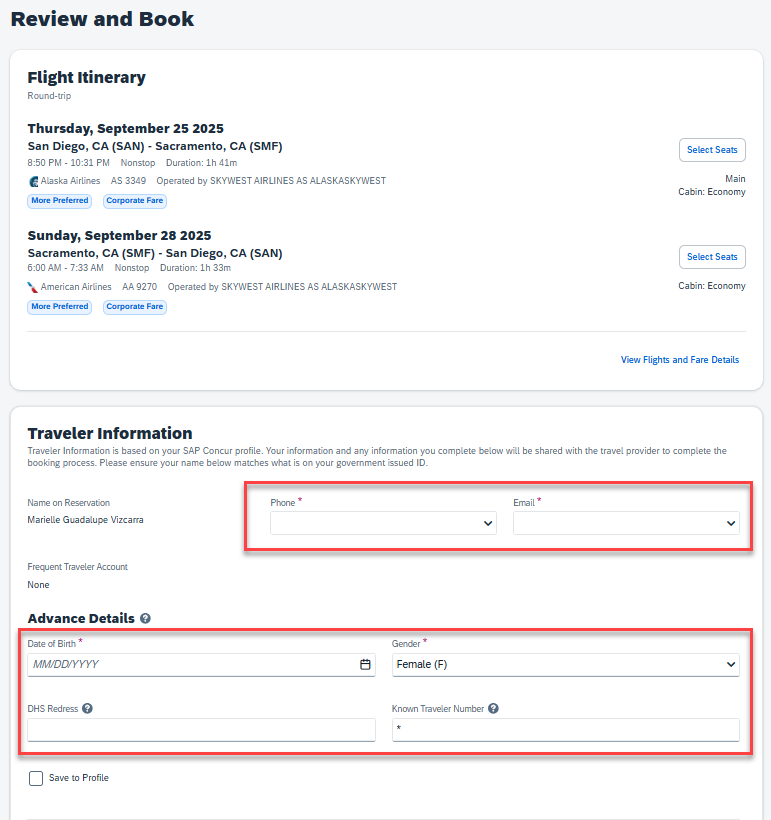This screenshot has width=771, height=820.
Task: Focus the Known Traveler Number field
Action: click(565, 730)
